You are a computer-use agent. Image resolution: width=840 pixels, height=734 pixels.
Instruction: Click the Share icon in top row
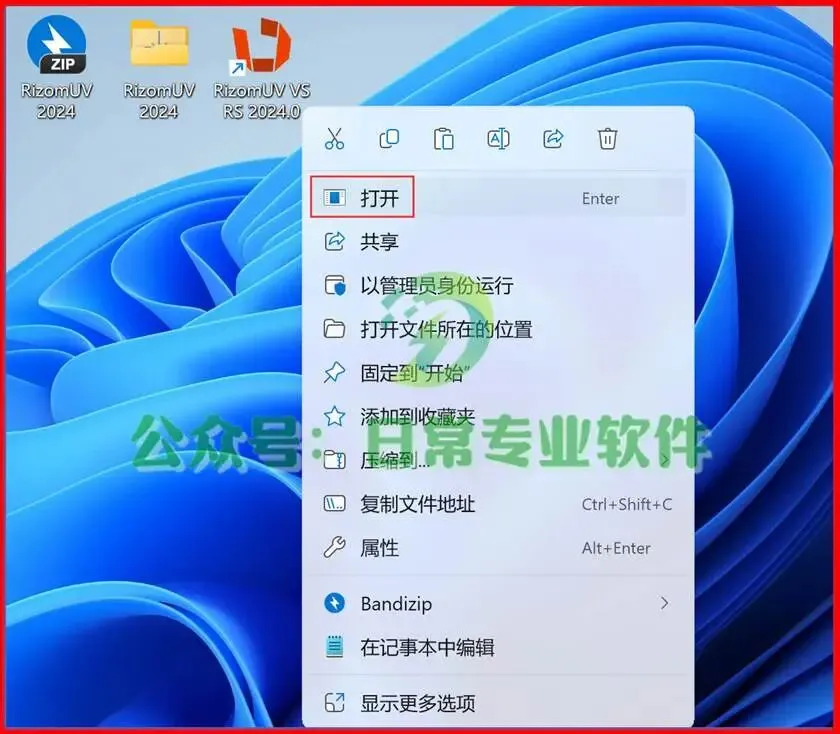tap(553, 139)
